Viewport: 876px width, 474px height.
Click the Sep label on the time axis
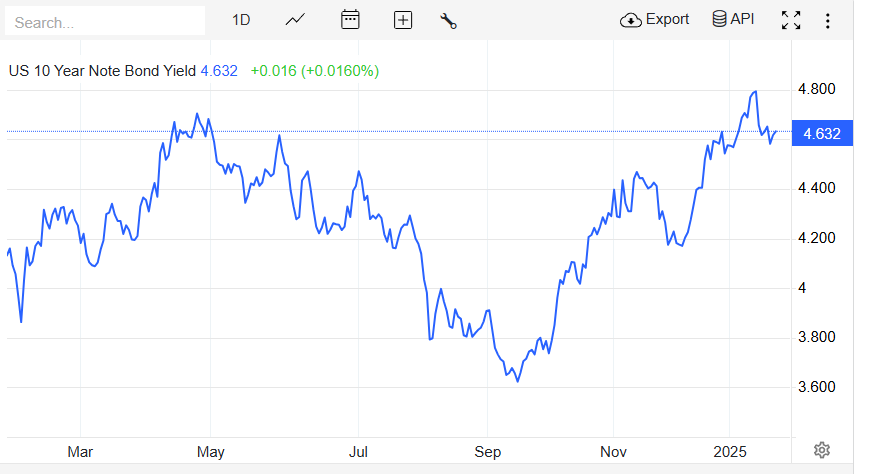point(487,452)
